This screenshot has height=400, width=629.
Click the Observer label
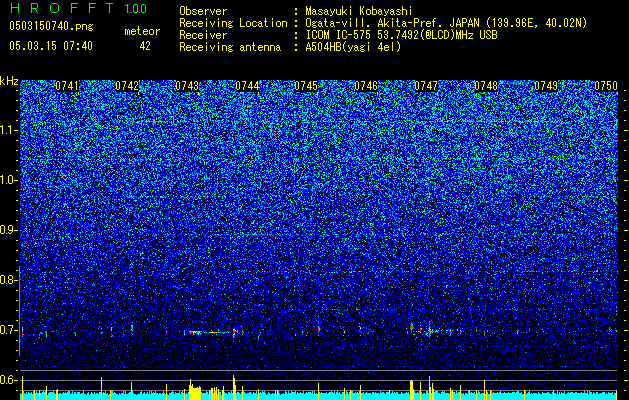203,11
